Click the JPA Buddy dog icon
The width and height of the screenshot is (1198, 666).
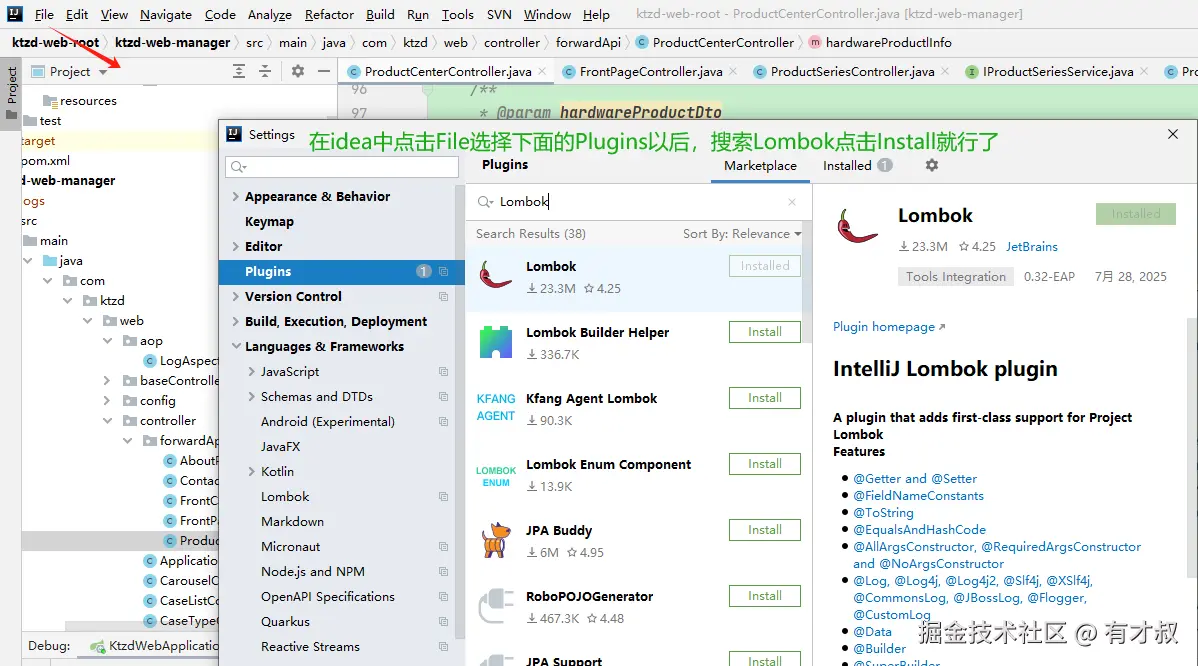pyautogui.click(x=496, y=540)
